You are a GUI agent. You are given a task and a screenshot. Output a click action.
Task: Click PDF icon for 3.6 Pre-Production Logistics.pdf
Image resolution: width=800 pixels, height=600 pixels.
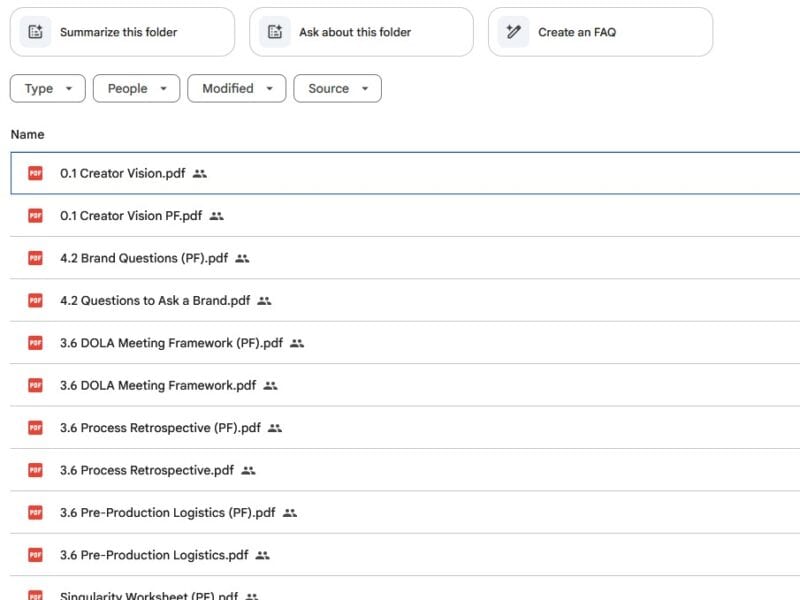click(x=36, y=555)
